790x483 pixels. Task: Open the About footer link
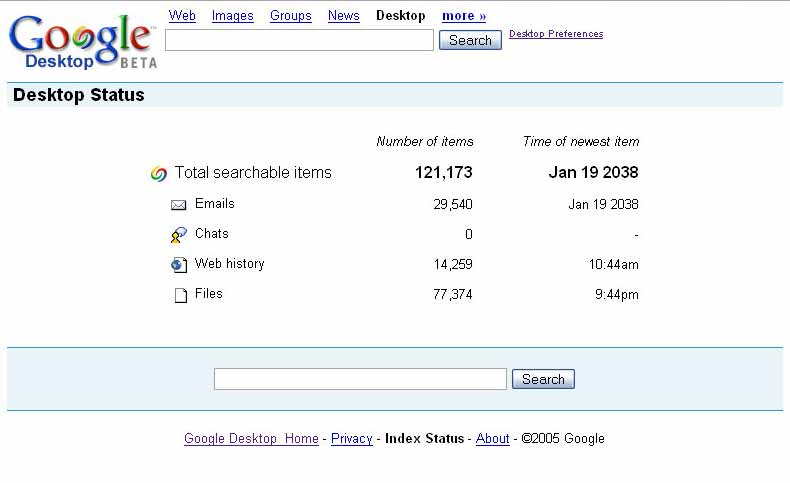pos(493,439)
